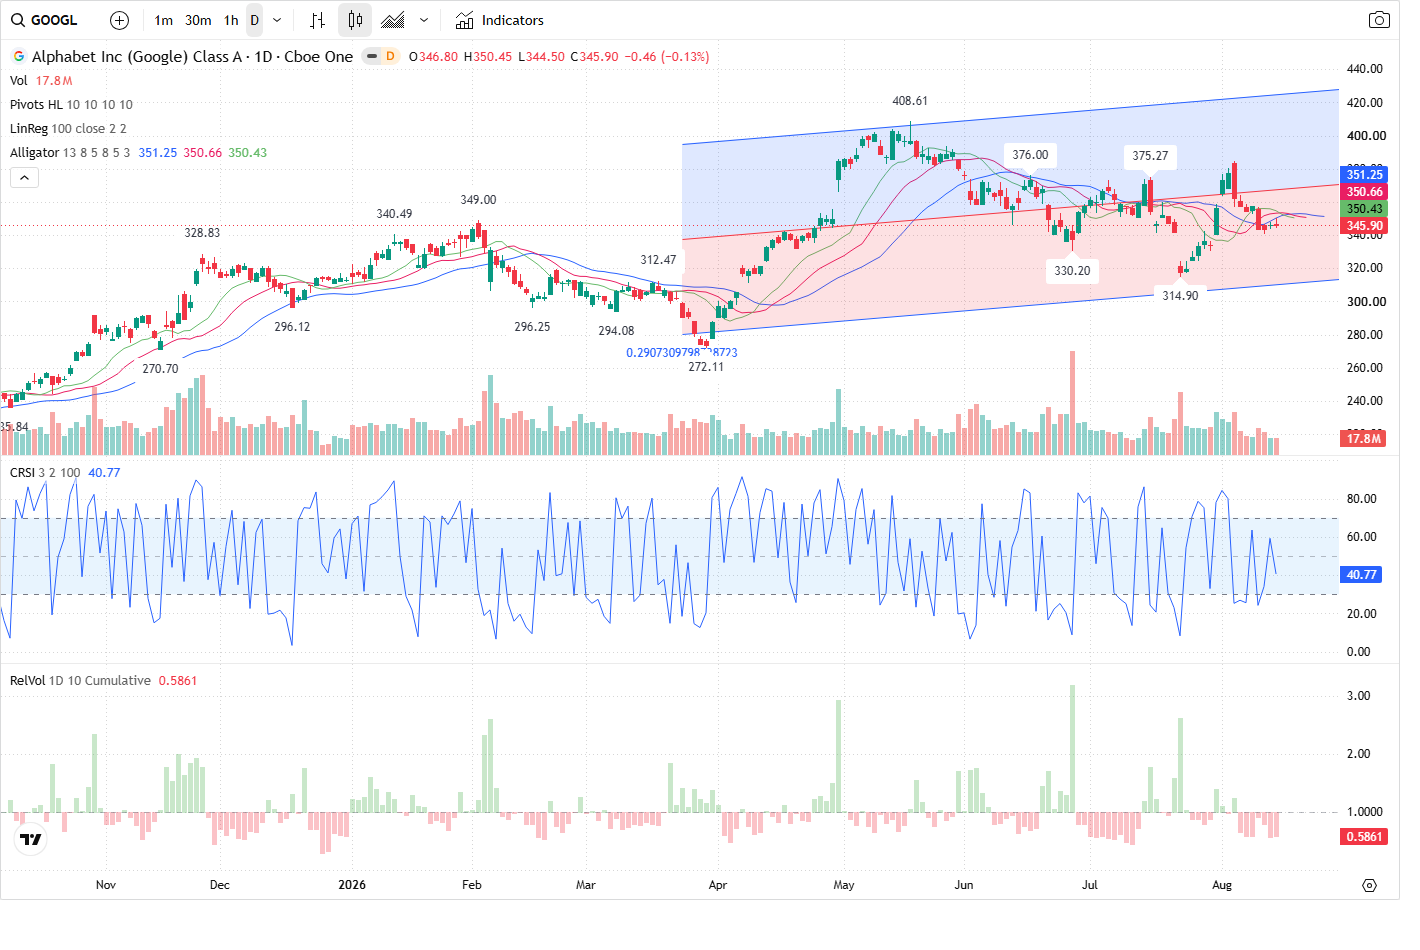Click the TradingView logo
The image size is (1420, 950).
point(31,839)
